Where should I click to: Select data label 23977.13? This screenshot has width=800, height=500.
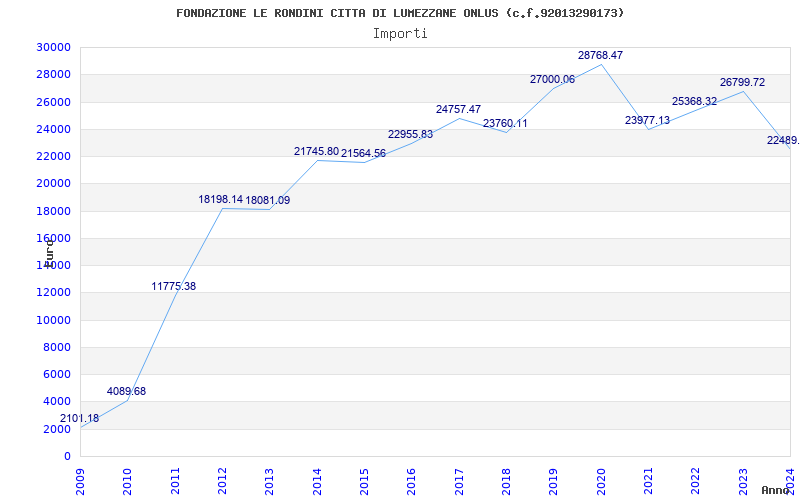pos(647,120)
